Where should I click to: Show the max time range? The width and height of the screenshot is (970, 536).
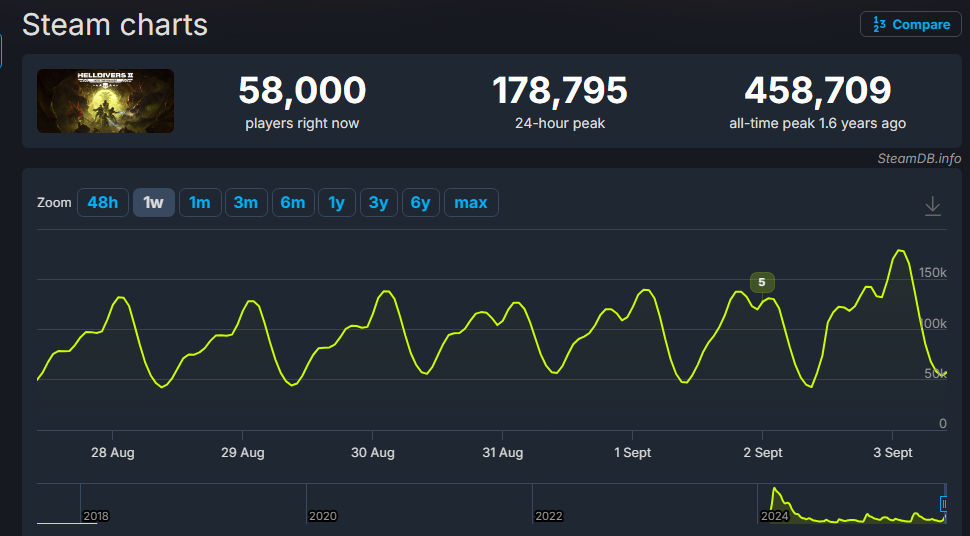coord(471,202)
